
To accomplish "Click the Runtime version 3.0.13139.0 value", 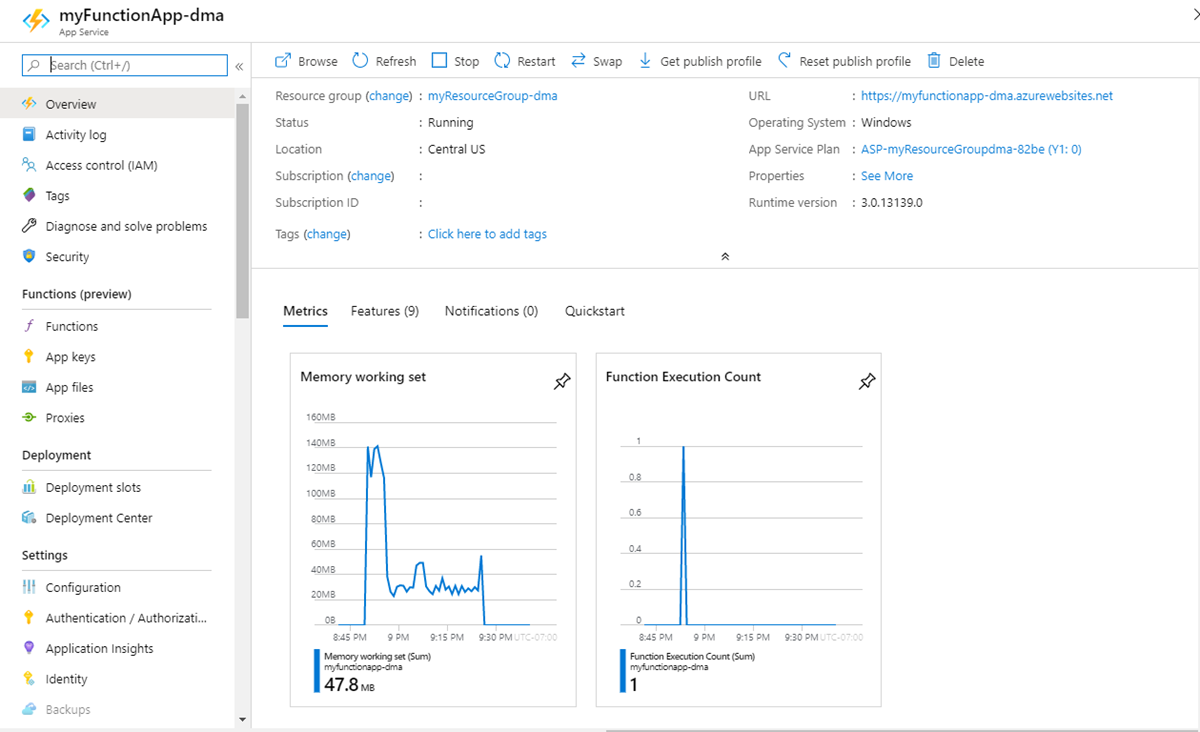I will coord(892,203).
